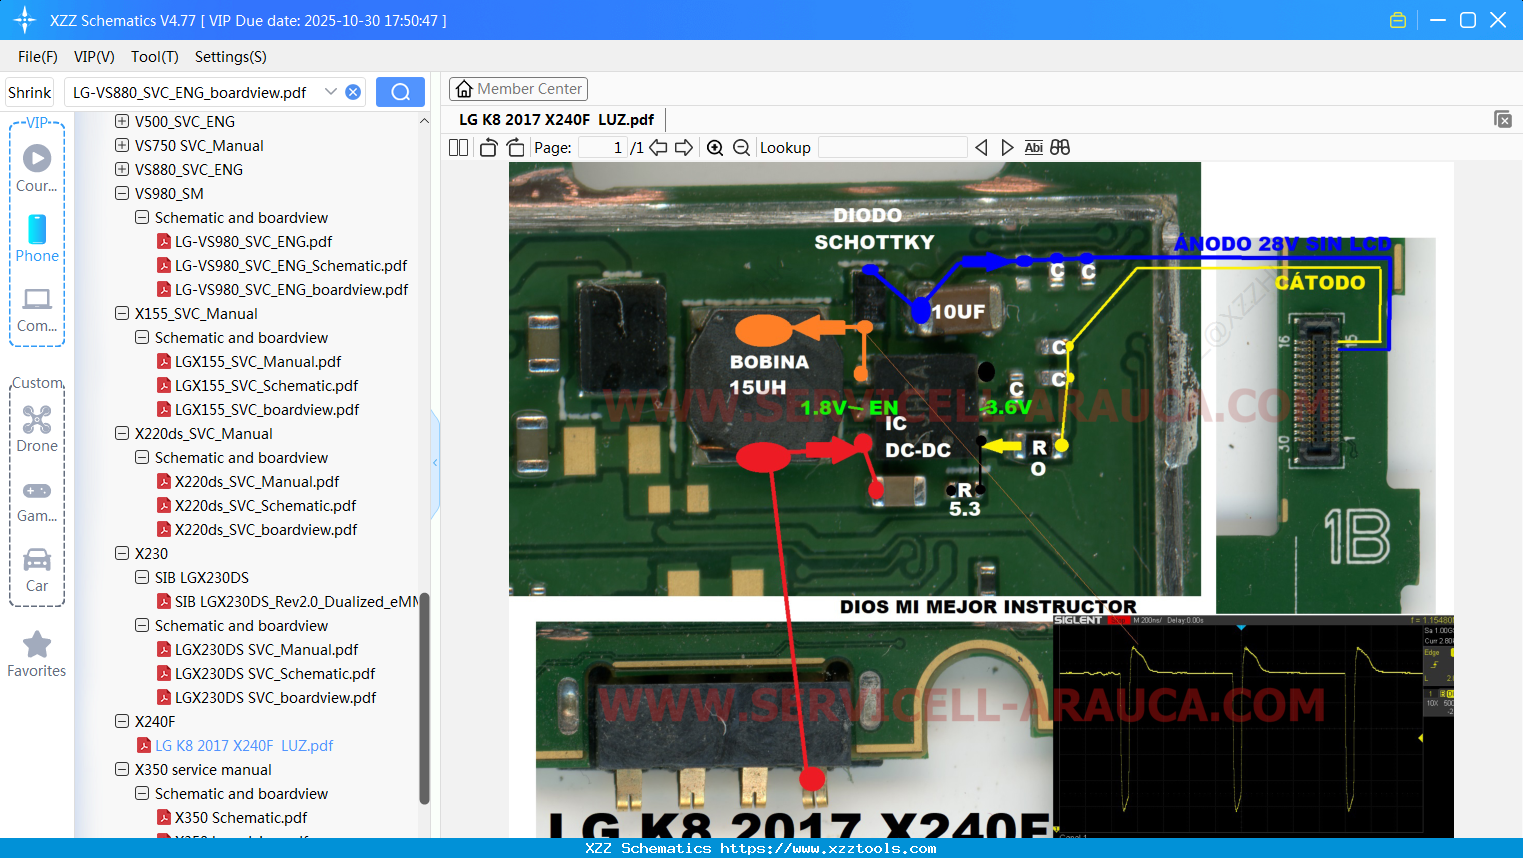
Task: Select the Phone category
Action: tap(37, 238)
